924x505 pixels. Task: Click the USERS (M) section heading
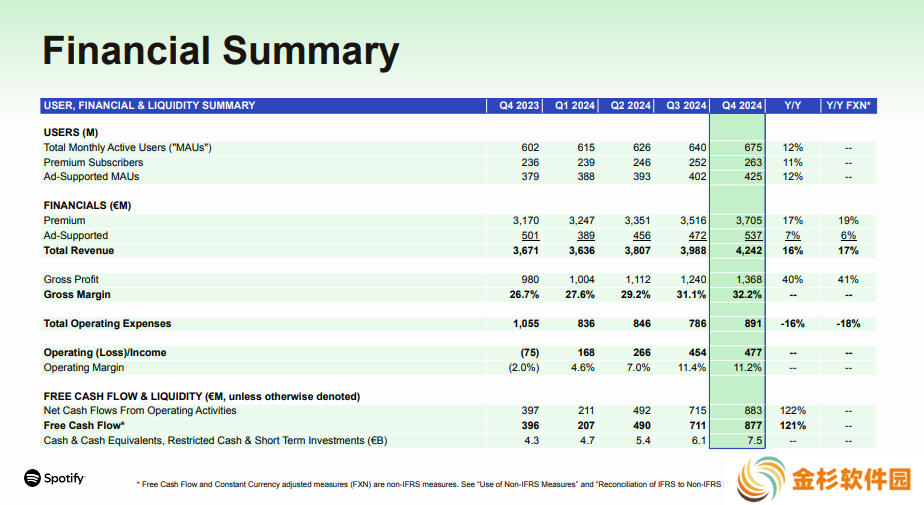(x=71, y=133)
